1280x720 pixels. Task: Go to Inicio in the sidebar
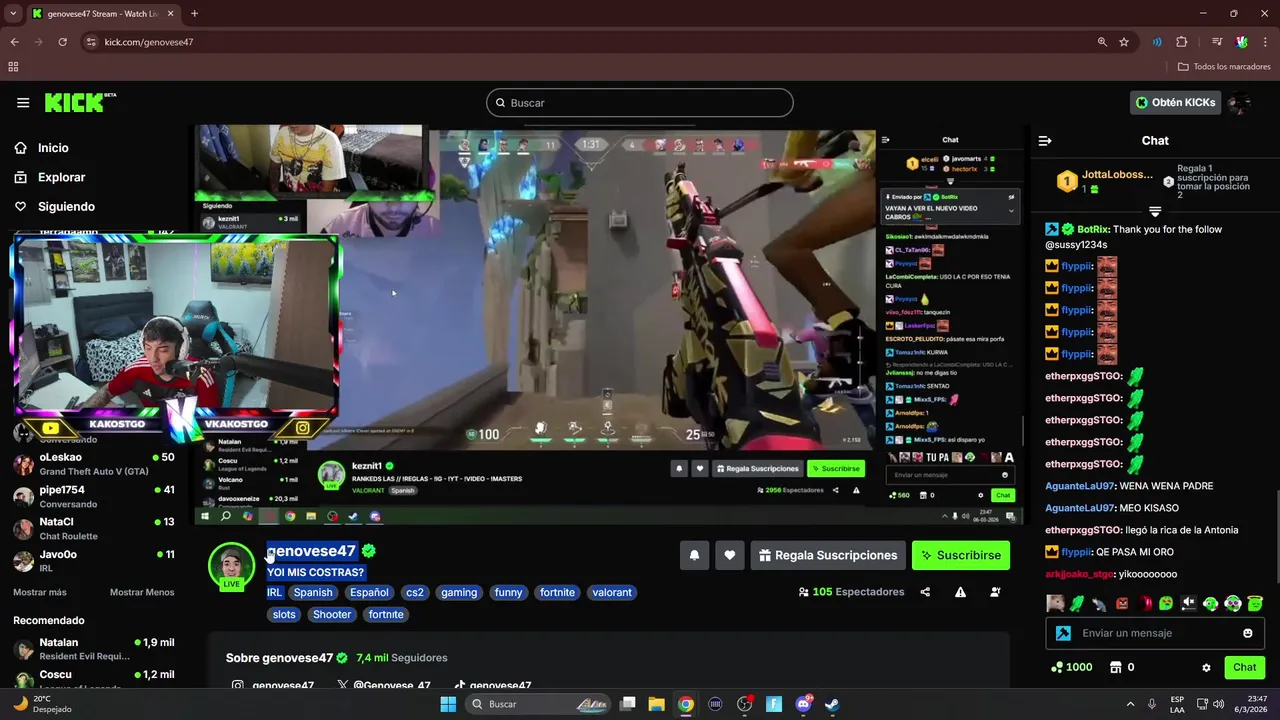pyautogui.click(x=53, y=148)
